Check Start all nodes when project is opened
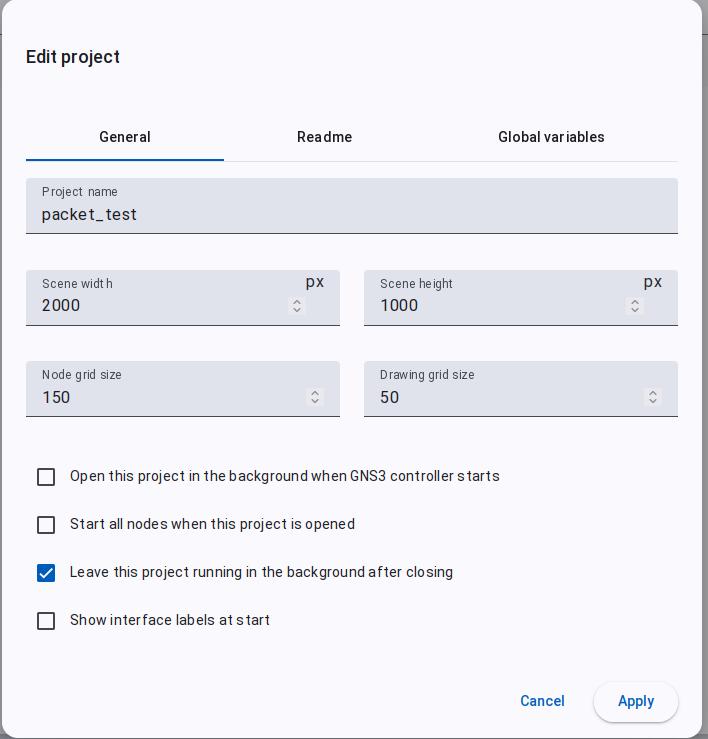This screenshot has width=708, height=739. (x=46, y=525)
